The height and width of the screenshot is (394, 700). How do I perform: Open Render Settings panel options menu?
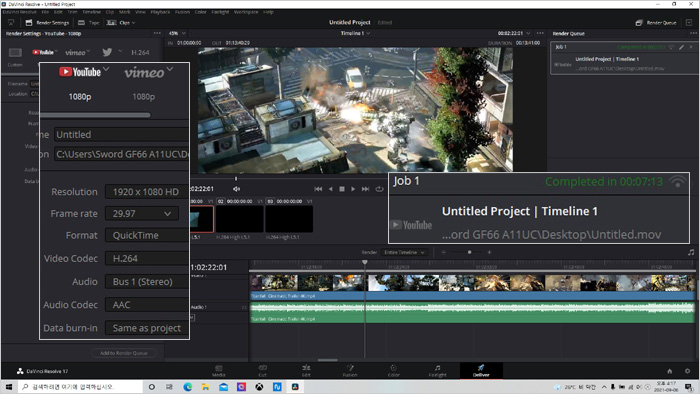pos(157,33)
